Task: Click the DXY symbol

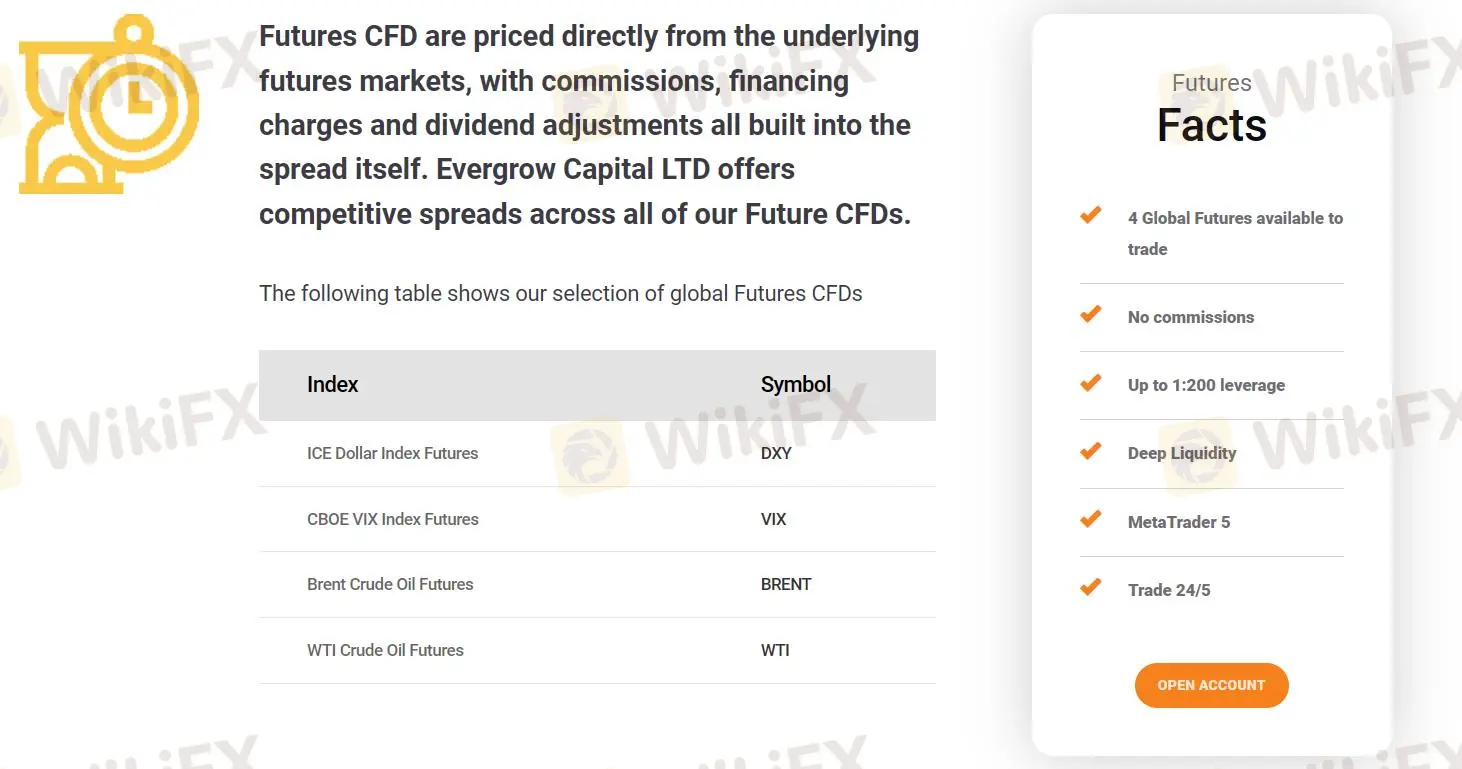Action: click(776, 453)
